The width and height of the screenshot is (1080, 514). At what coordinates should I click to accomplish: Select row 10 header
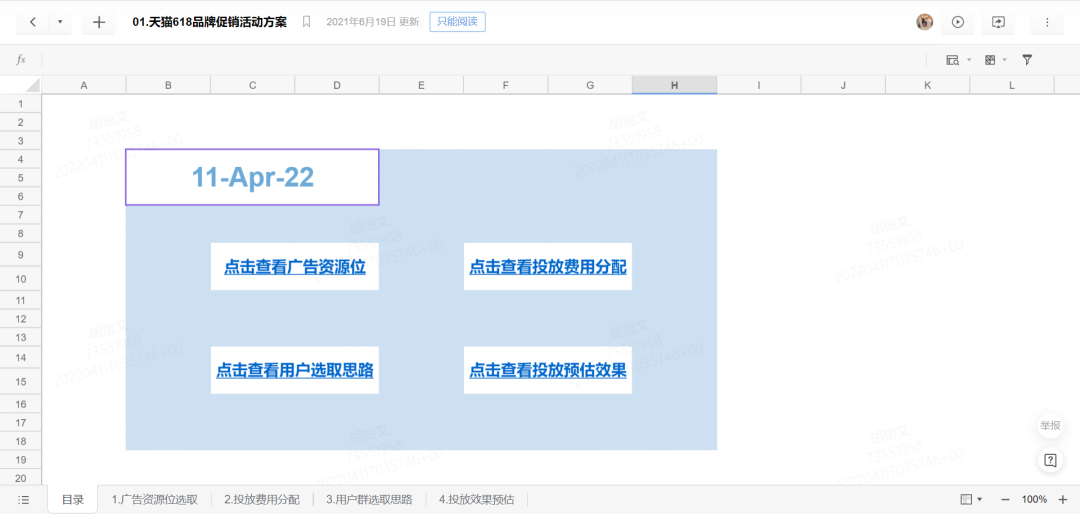point(21,278)
